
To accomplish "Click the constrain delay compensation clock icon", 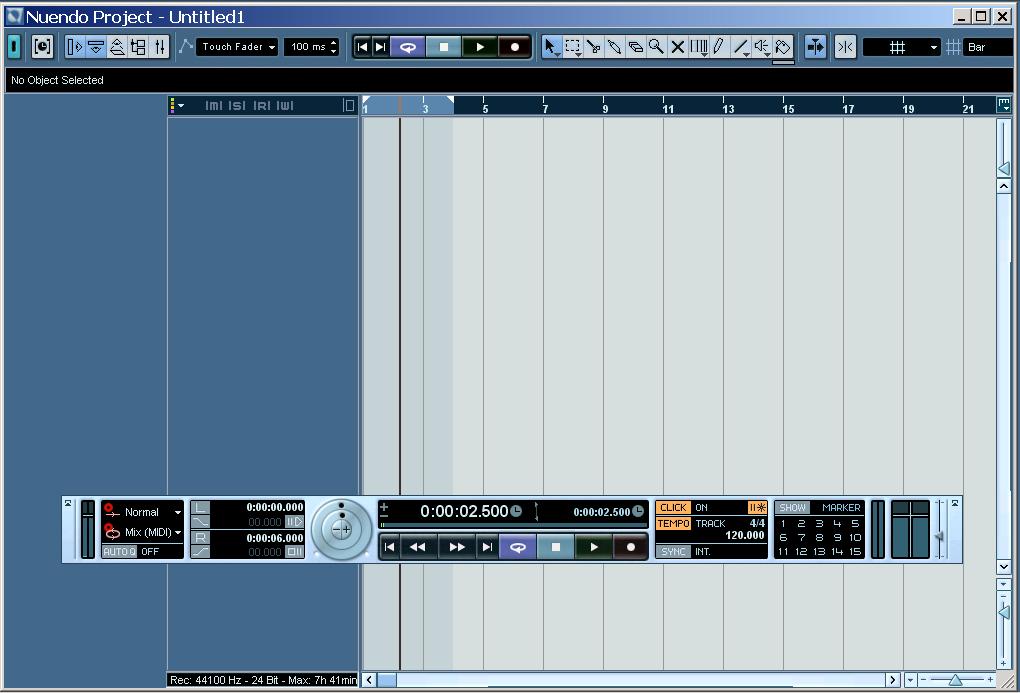I will (42, 47).
